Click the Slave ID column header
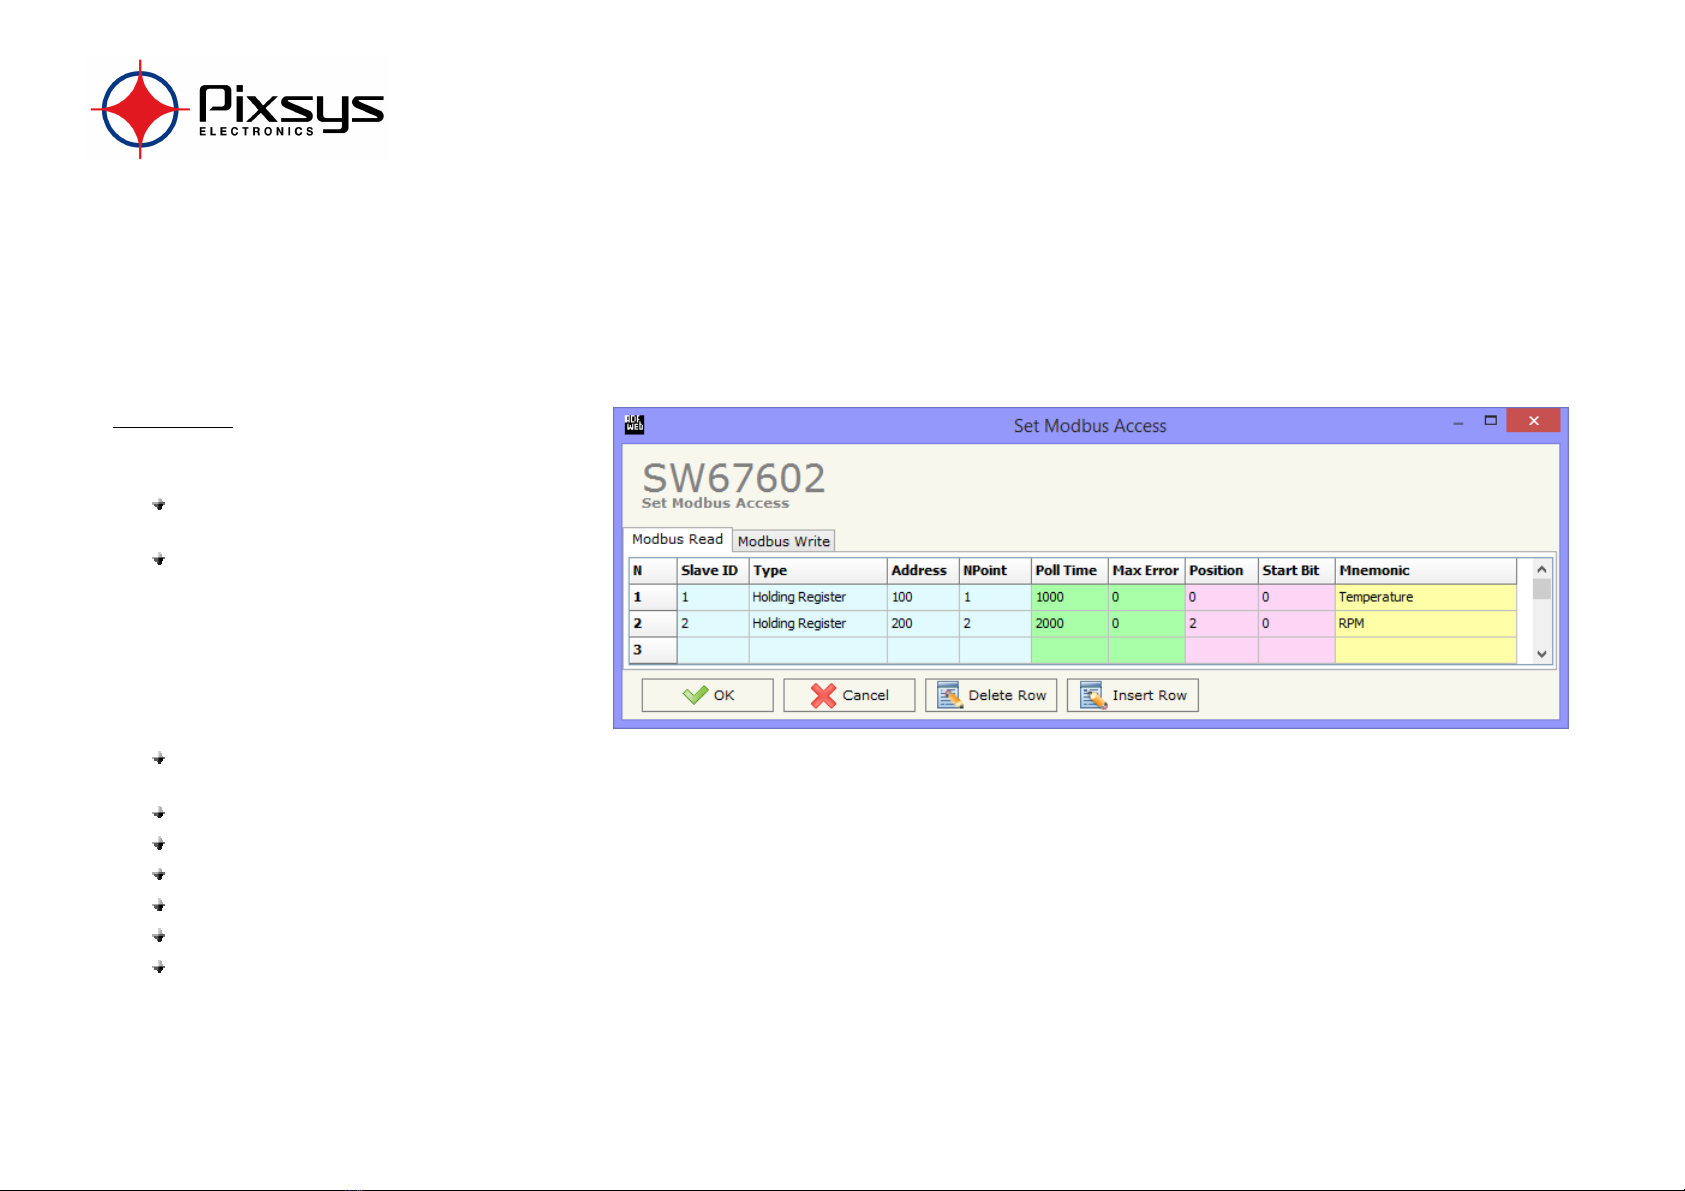Screen dimensions: 1685x1191 coord(713,571)
